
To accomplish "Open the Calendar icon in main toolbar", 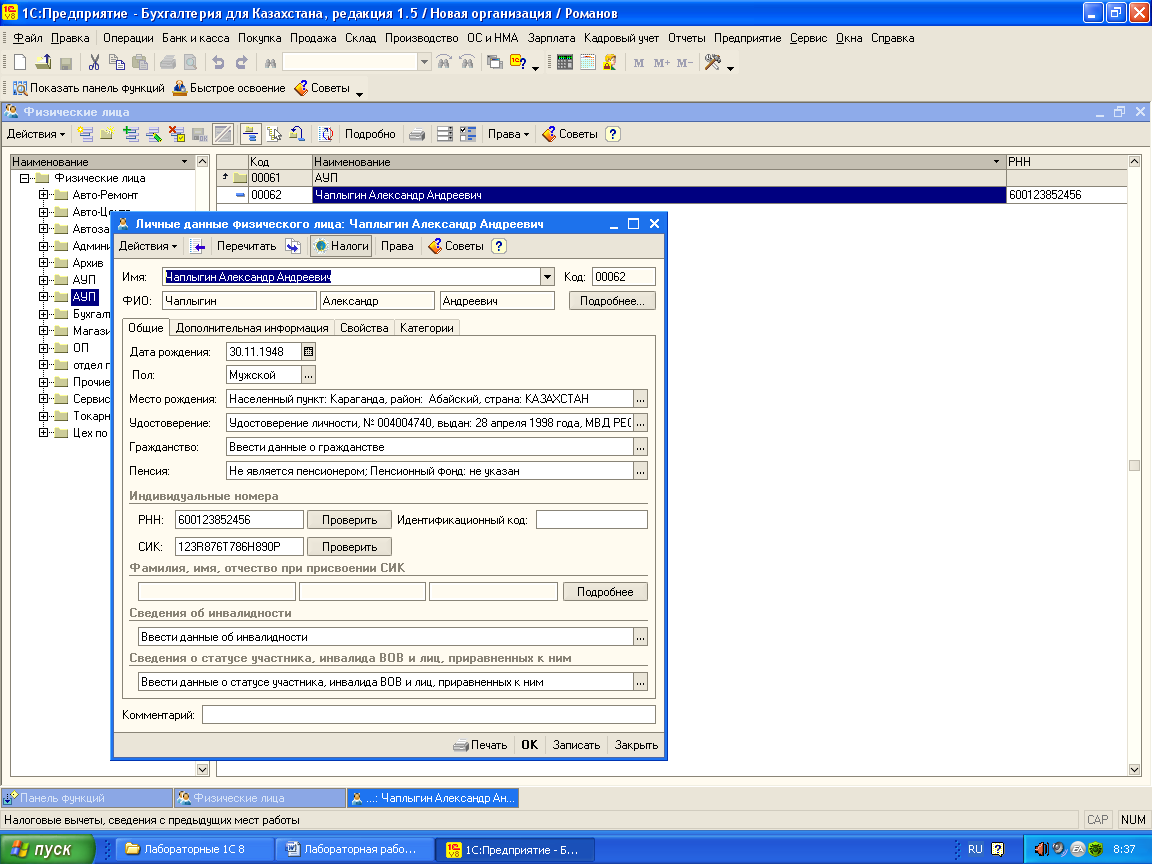I will [x=587, y=62].
